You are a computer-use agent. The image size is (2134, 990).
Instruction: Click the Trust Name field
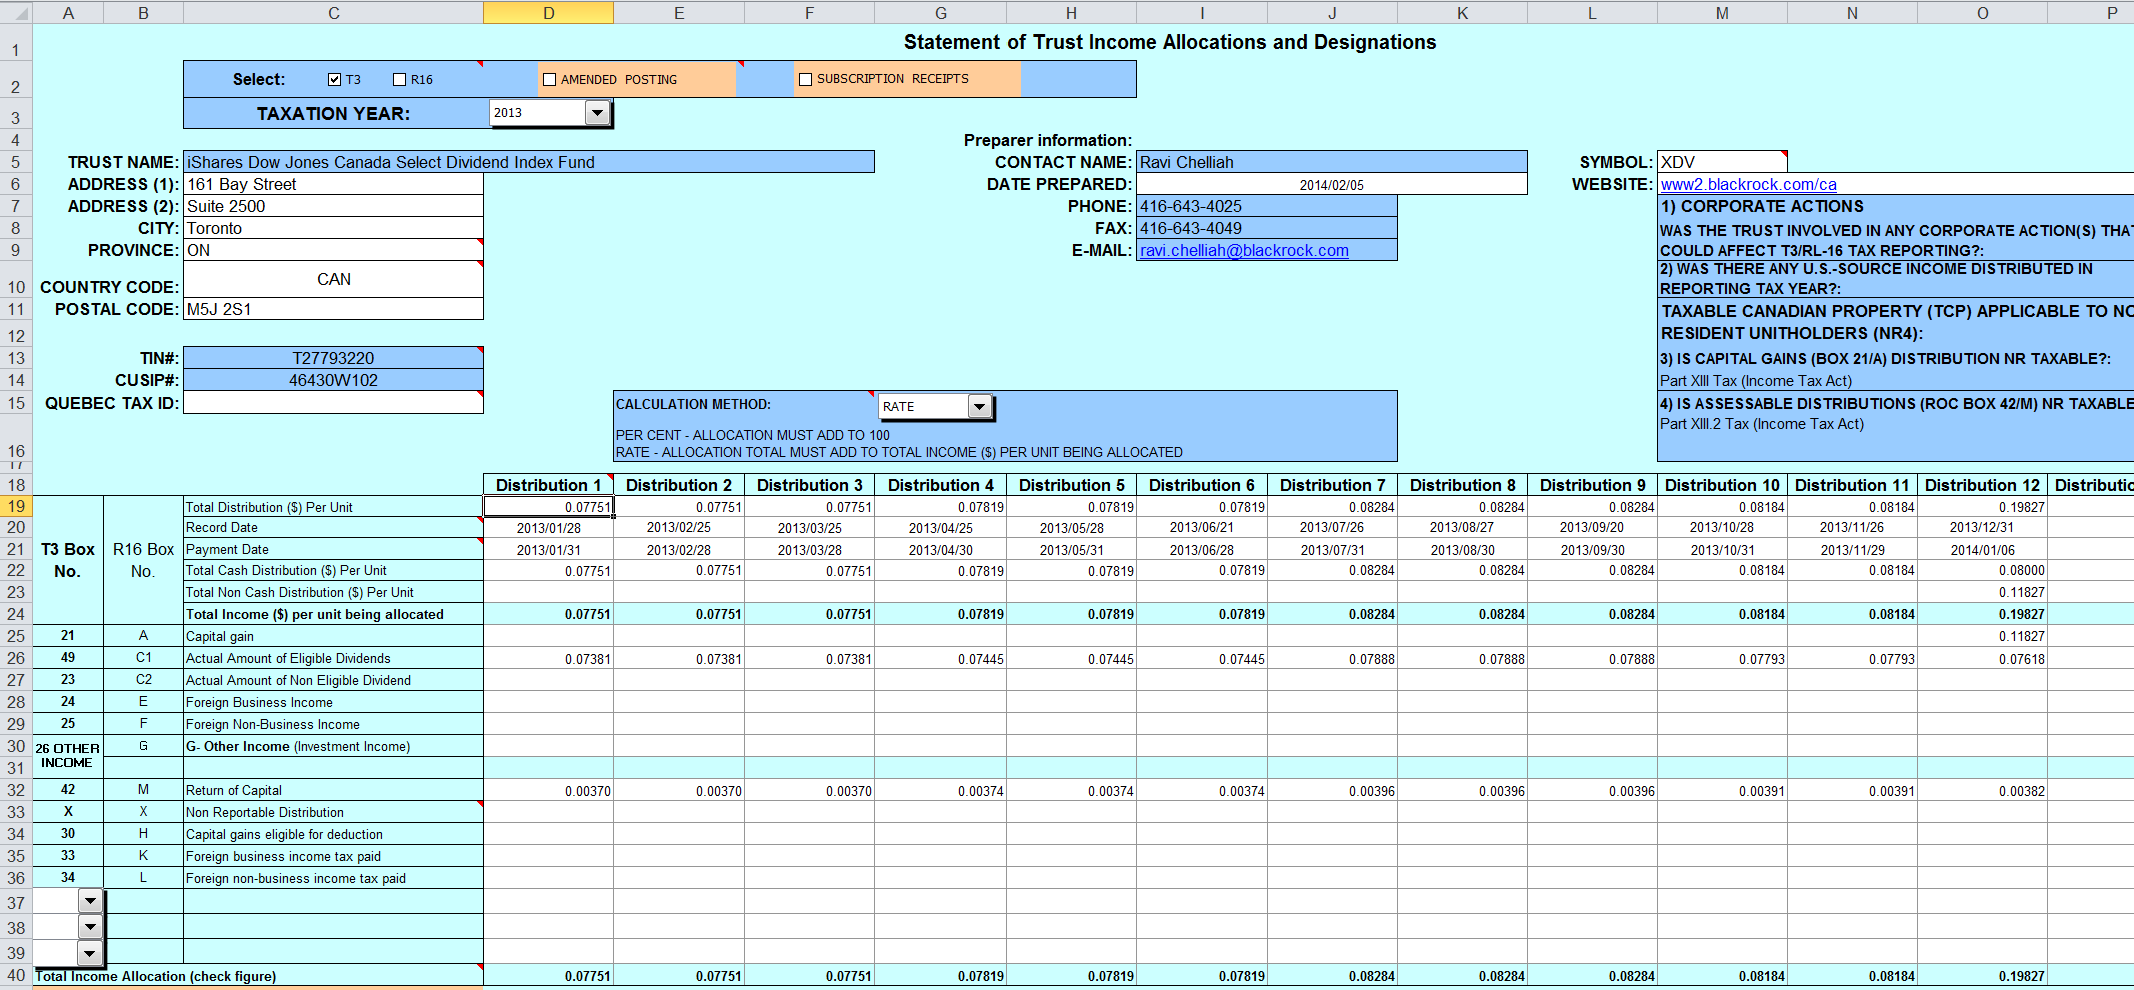(529, 162)
